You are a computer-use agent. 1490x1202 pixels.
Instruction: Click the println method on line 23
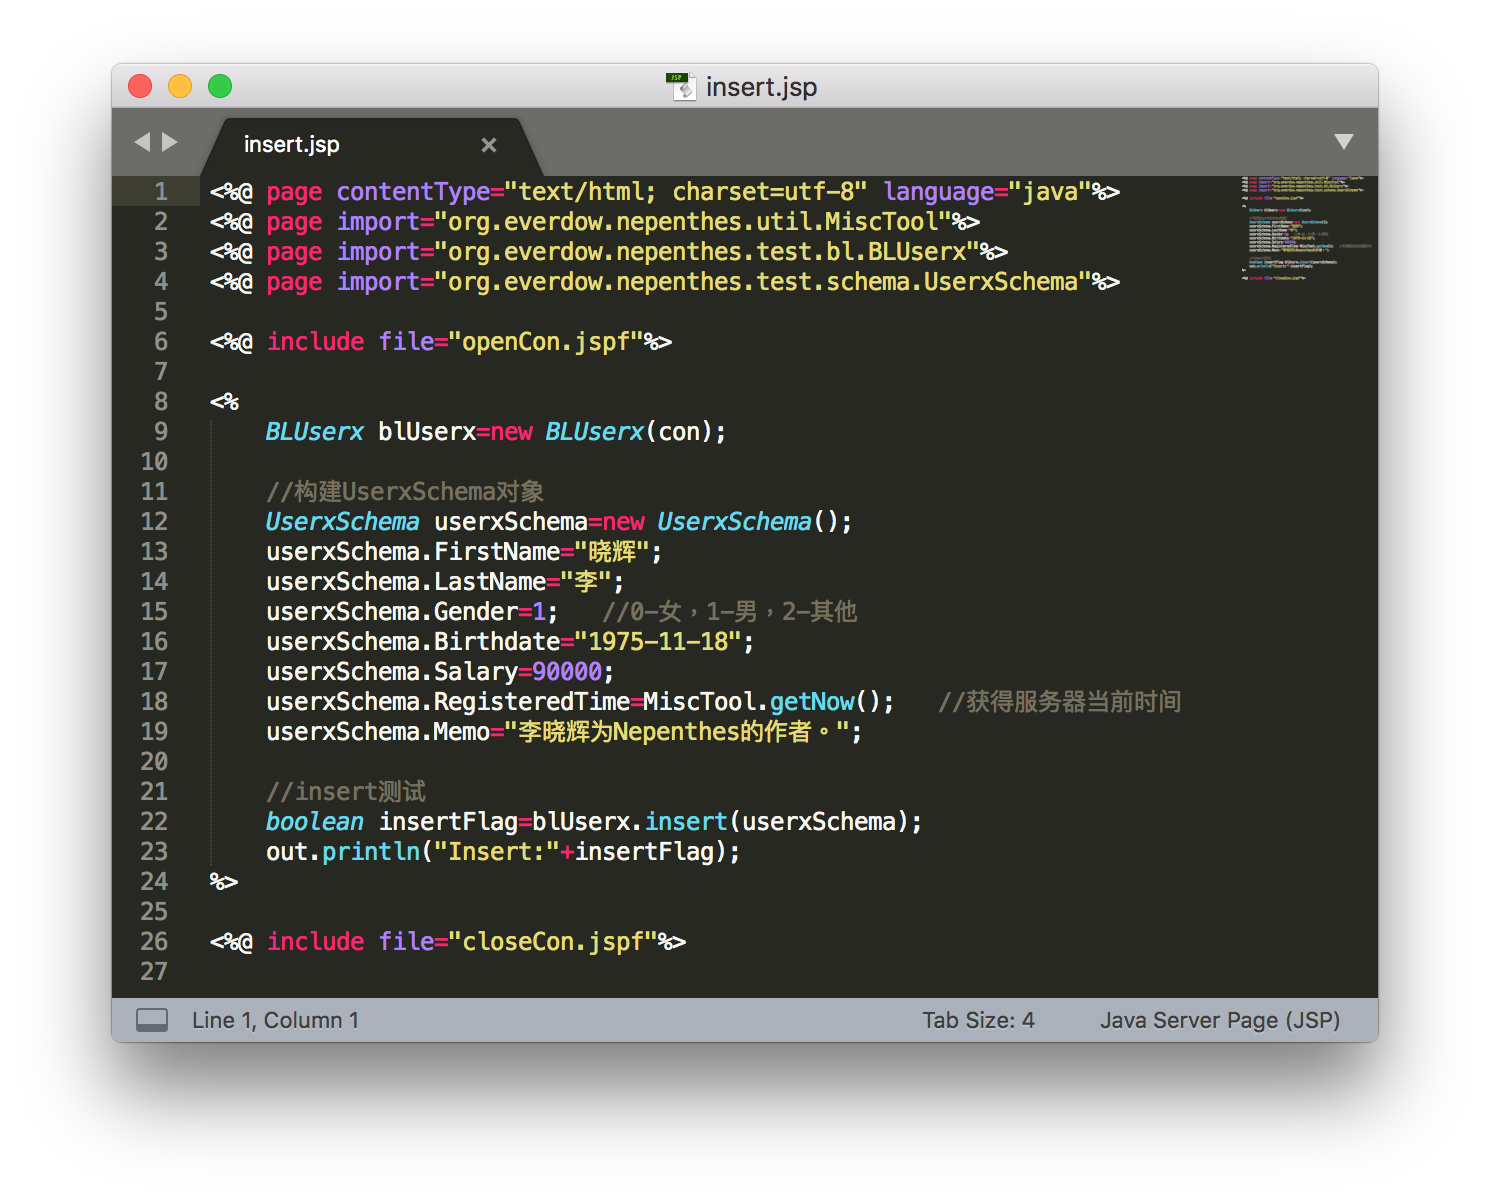tap(371, 851)
